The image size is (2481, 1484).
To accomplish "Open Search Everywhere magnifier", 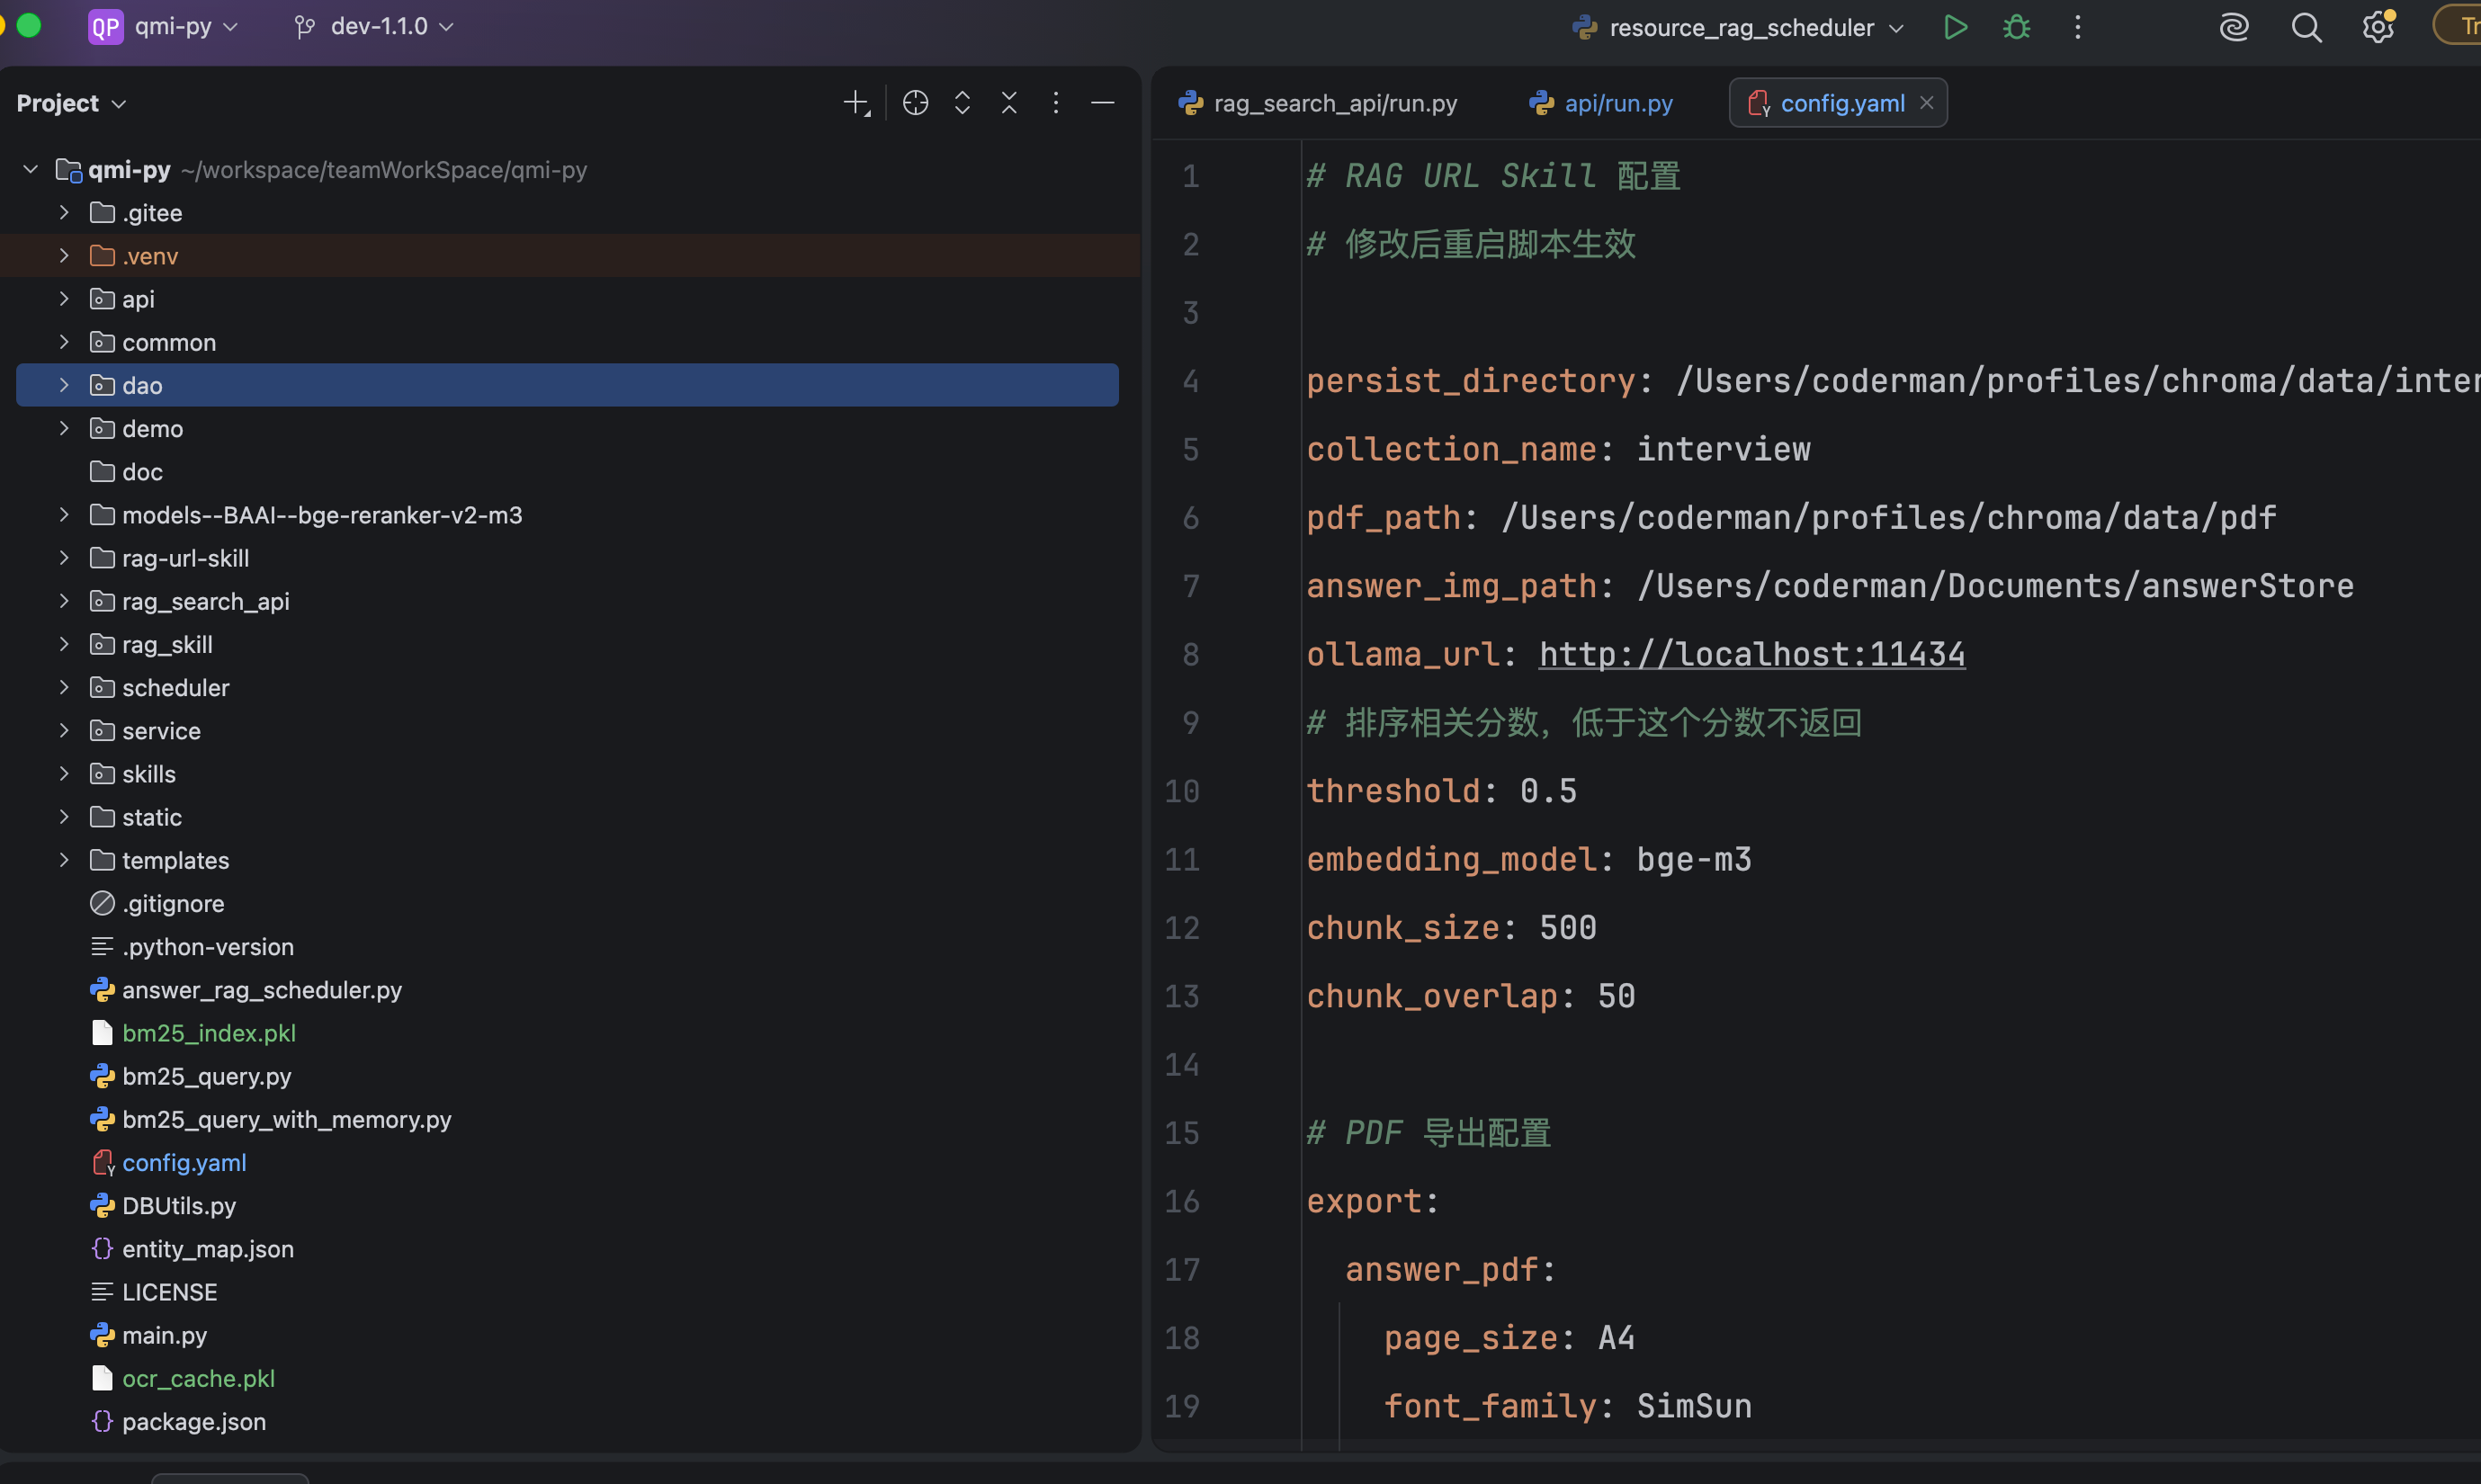I will [2306, 27].
